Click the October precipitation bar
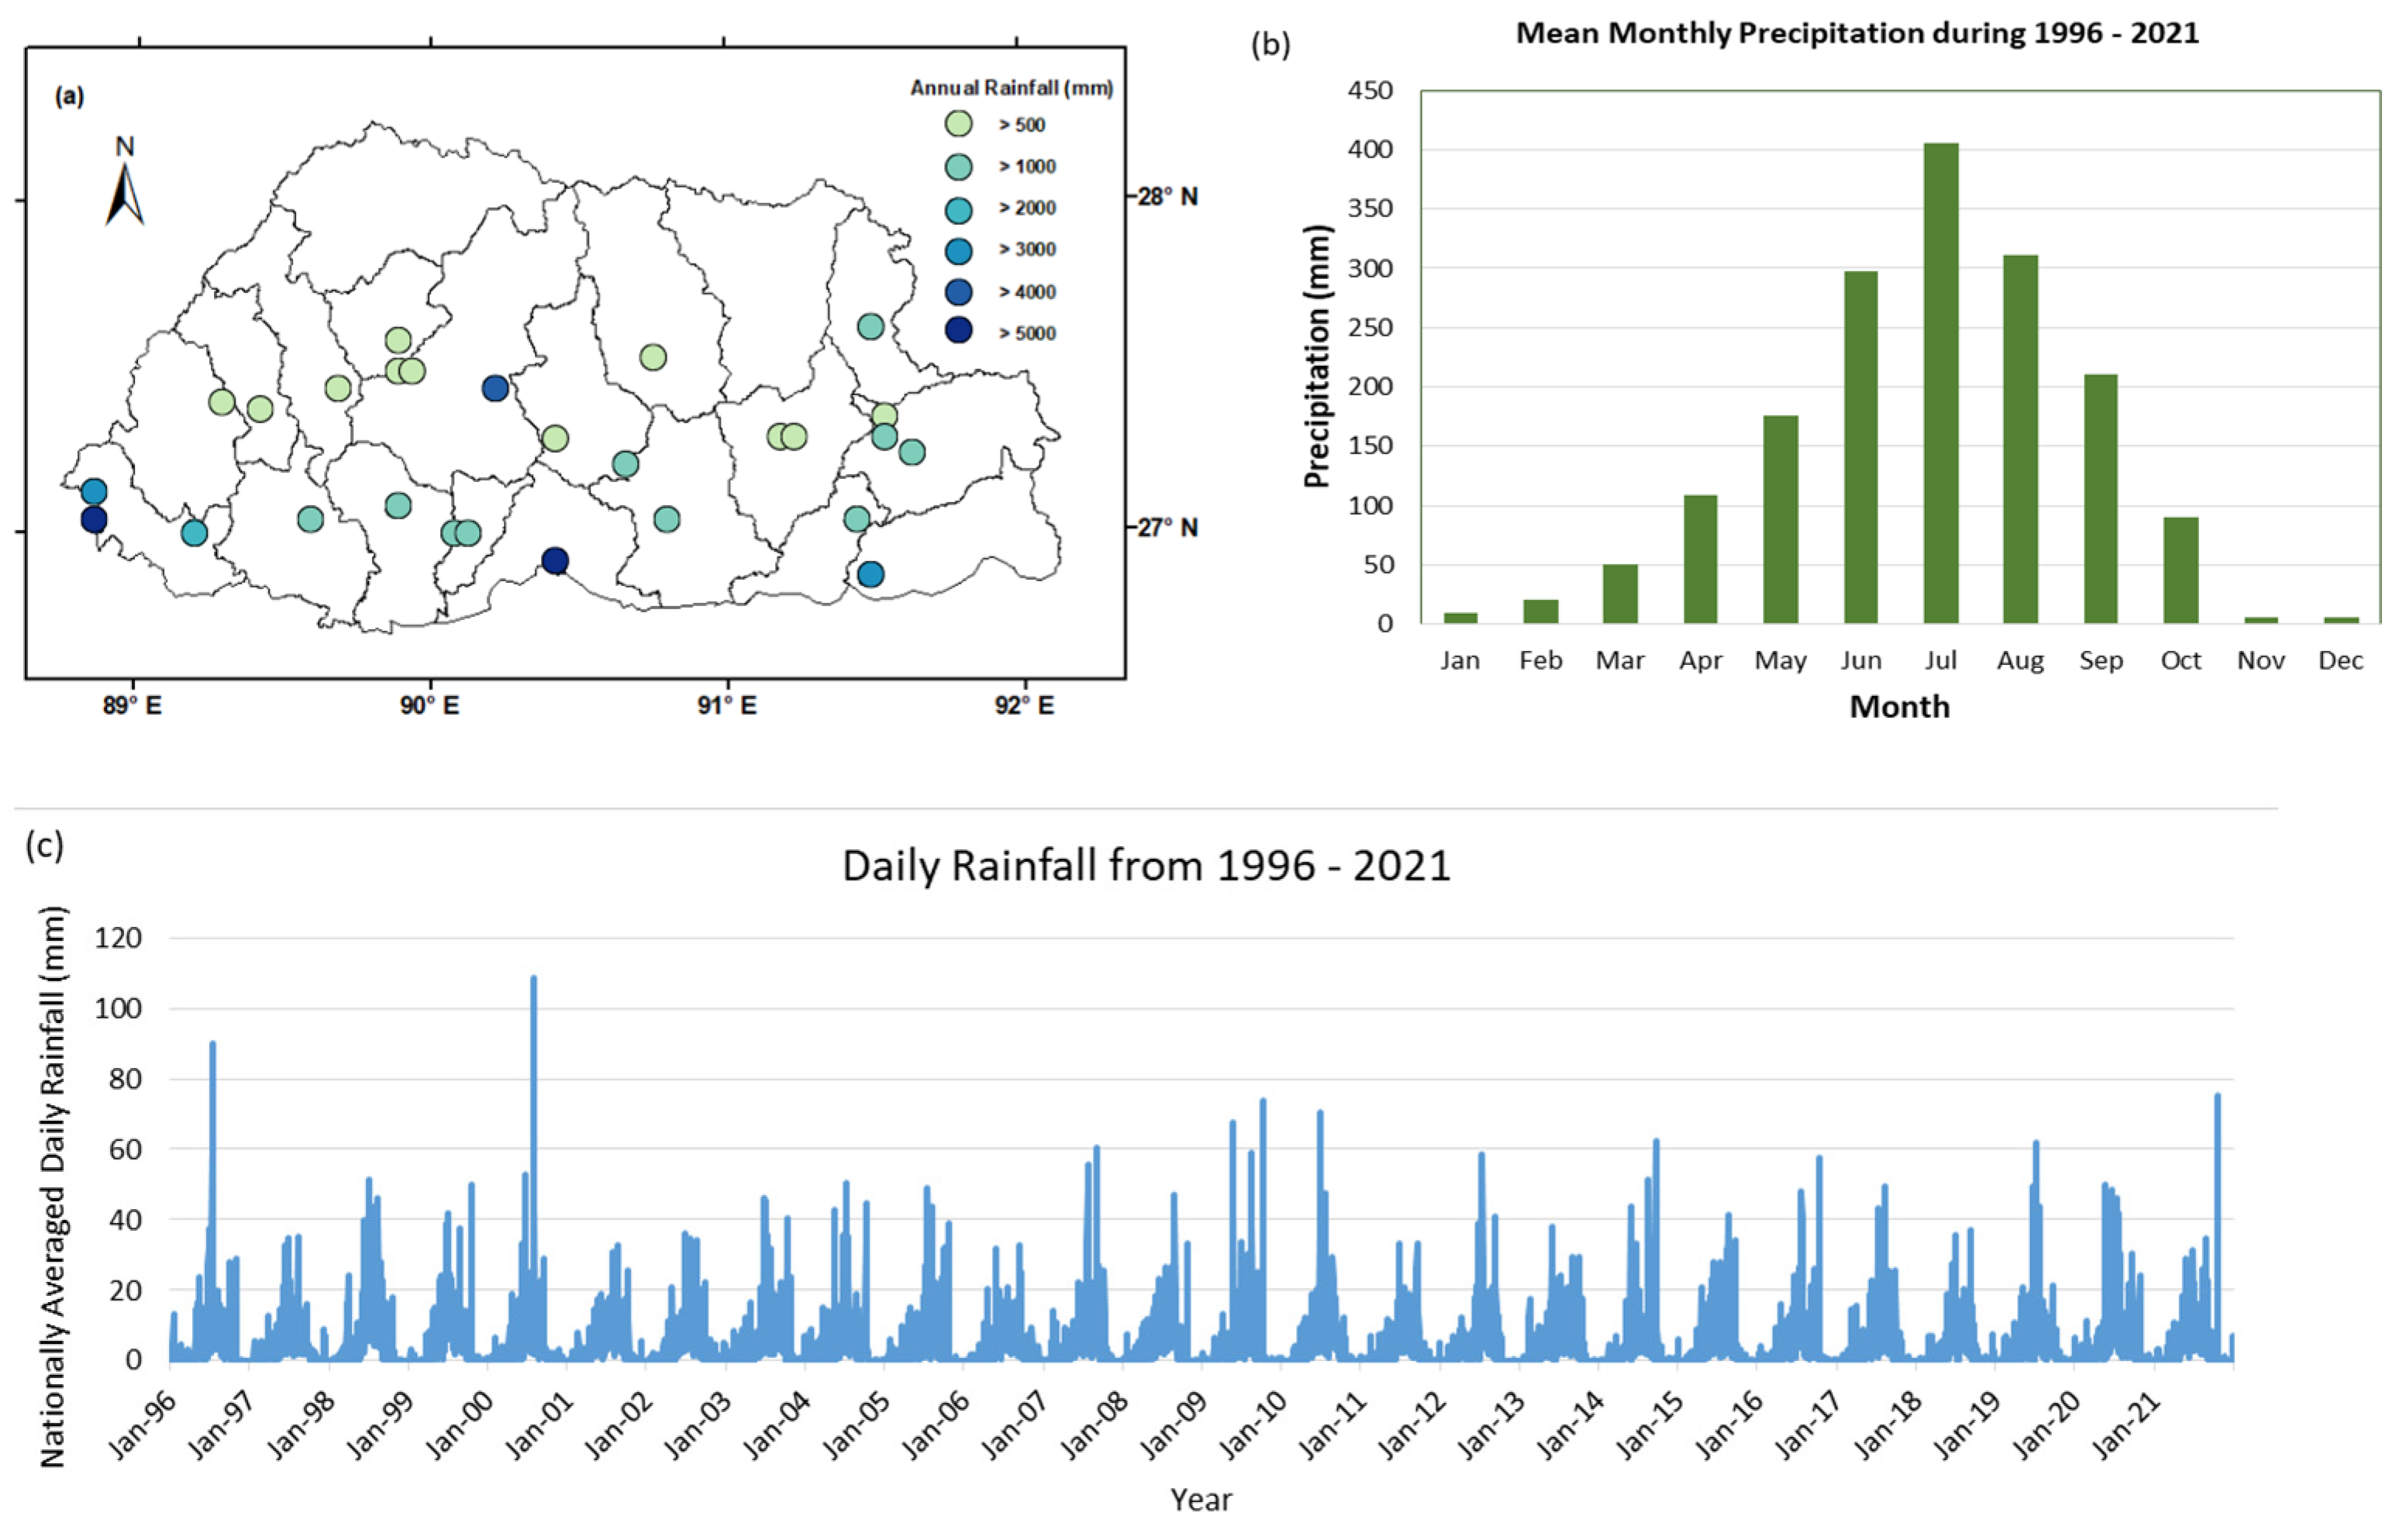The image size is (2396, 1540). (2180, 570)
